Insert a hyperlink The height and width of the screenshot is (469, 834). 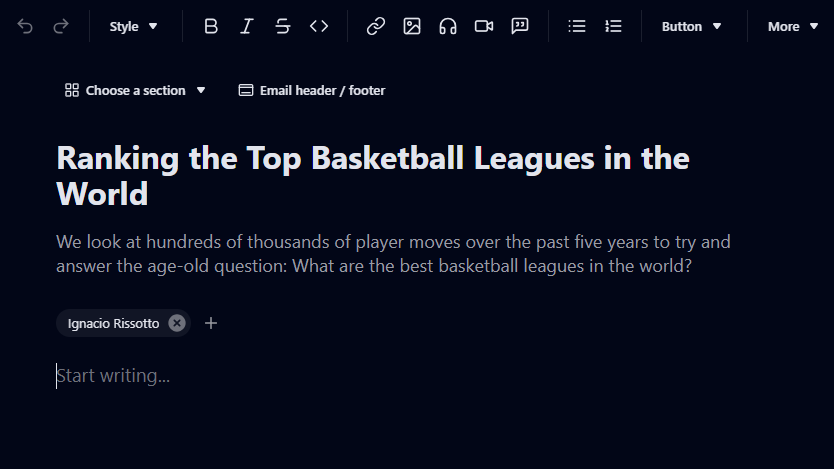(x=376, y=26)
